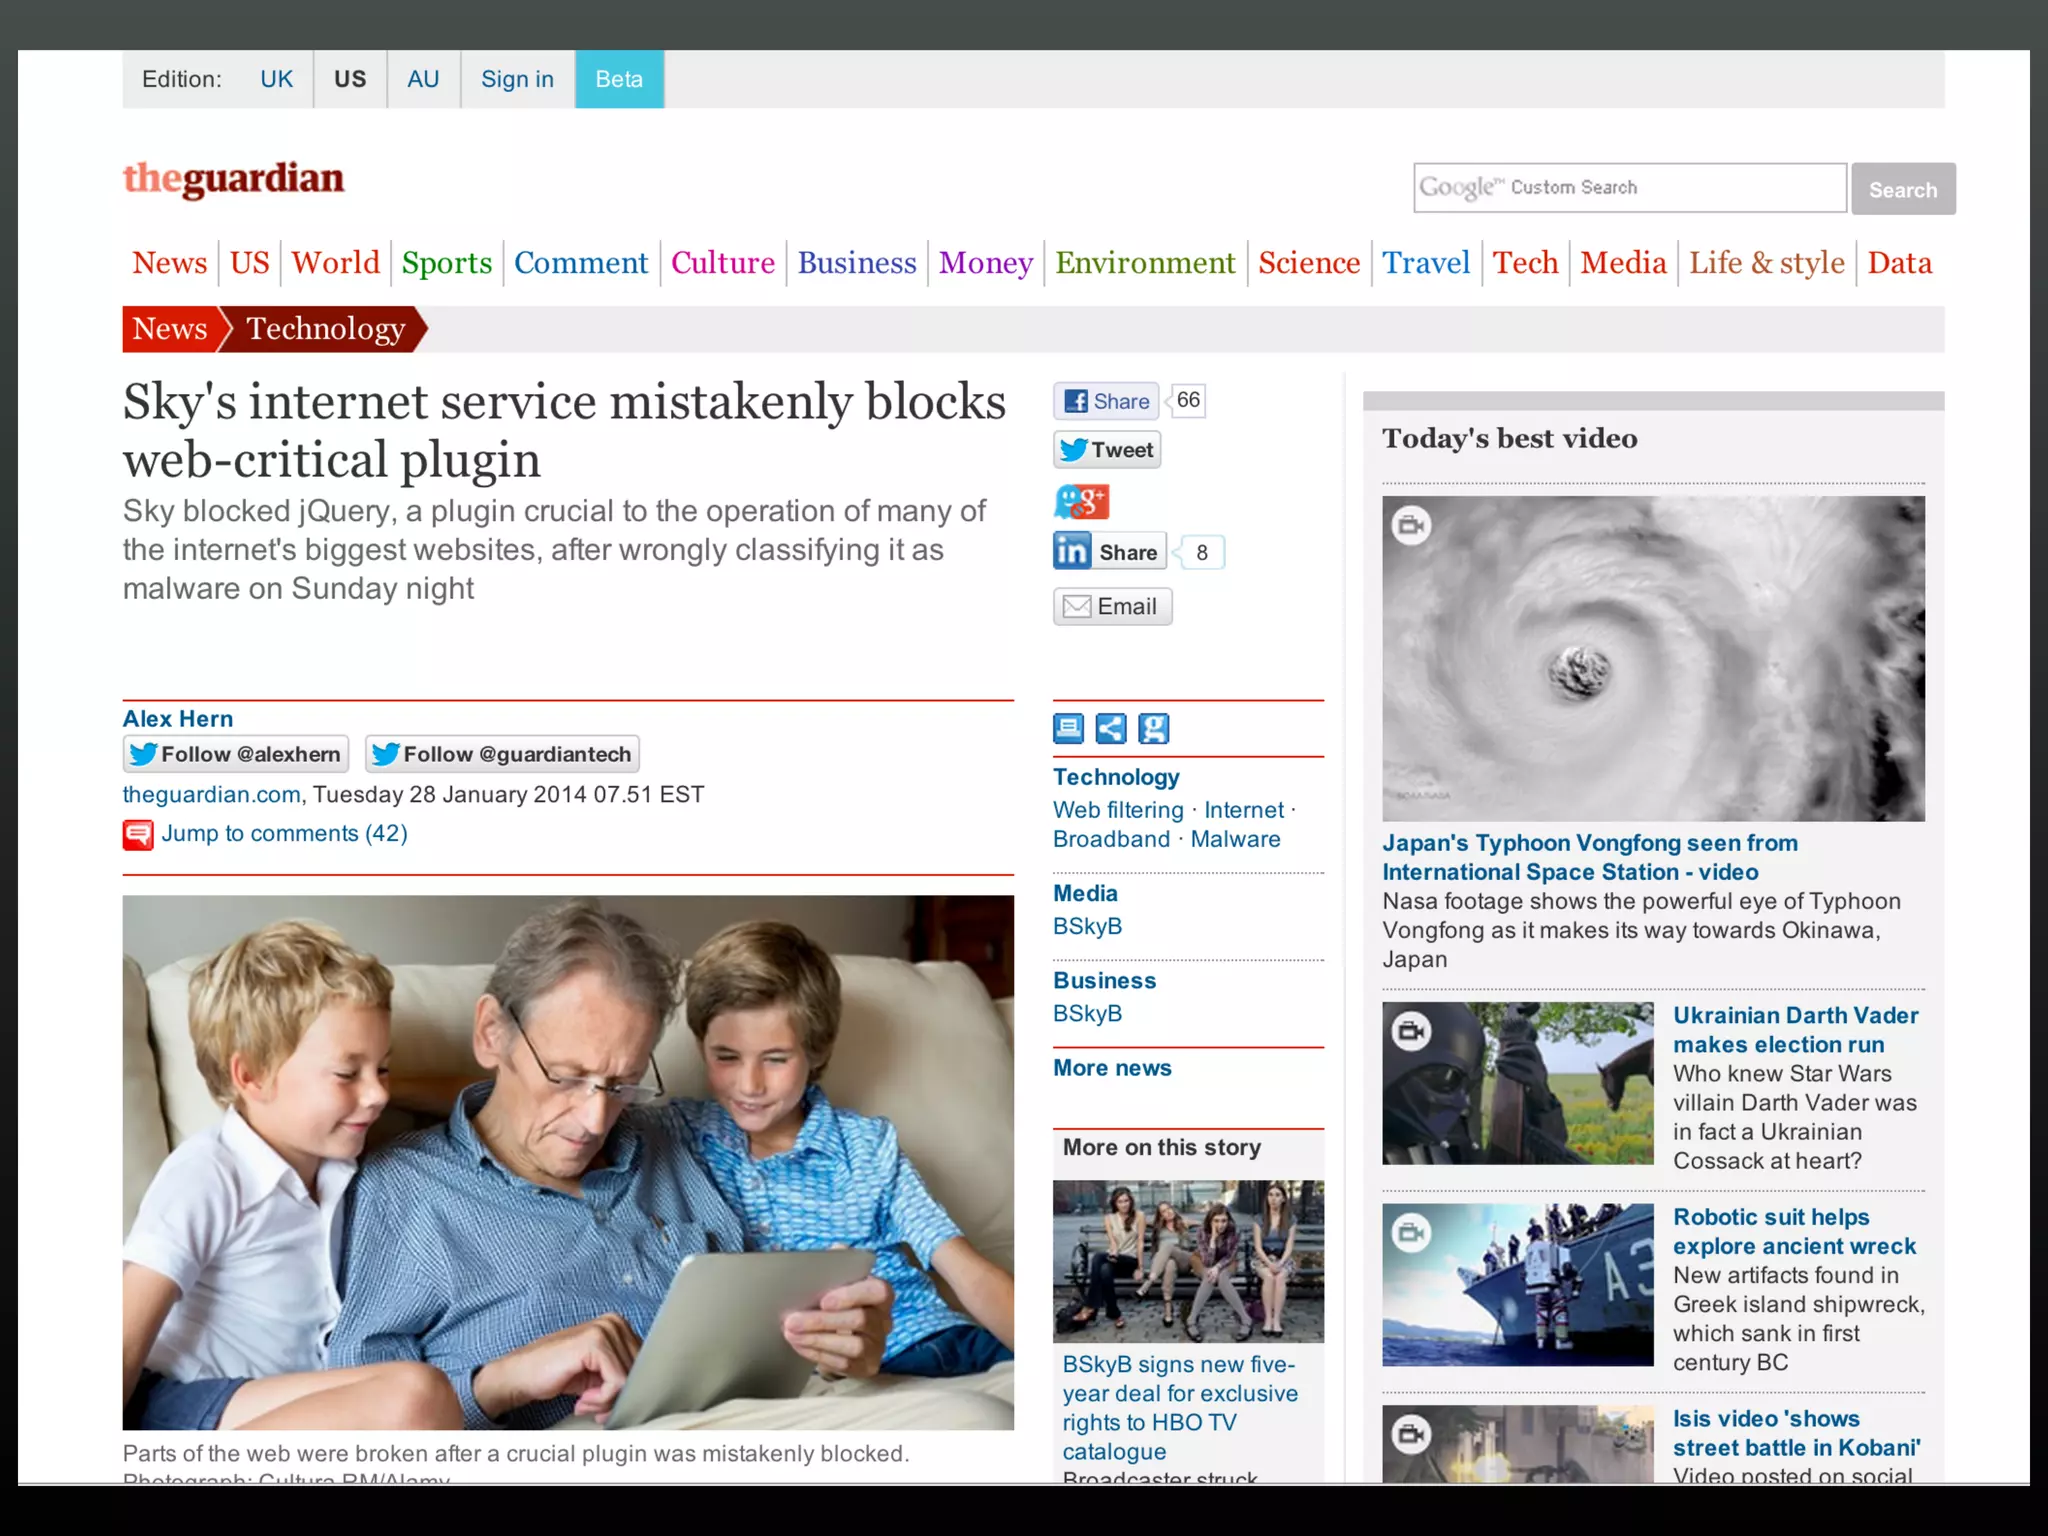Open the Web filtering topic link
Viewport: 2048px width, 1536px height.
coord(1118,810)
